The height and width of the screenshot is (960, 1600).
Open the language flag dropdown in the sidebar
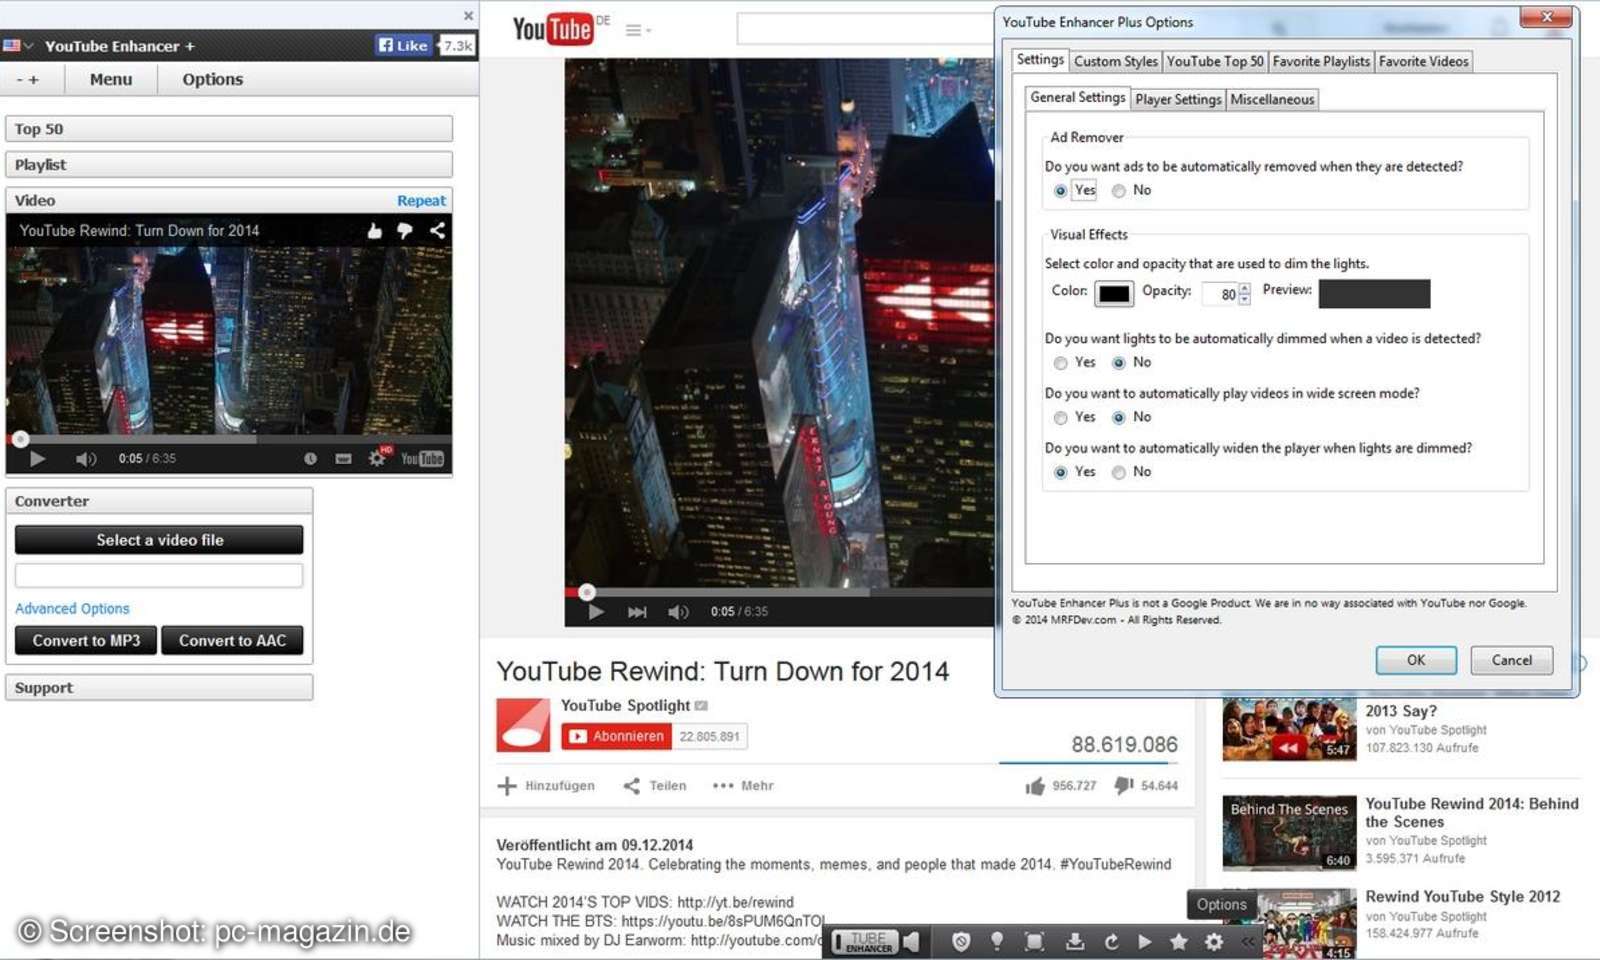[18, 45]
